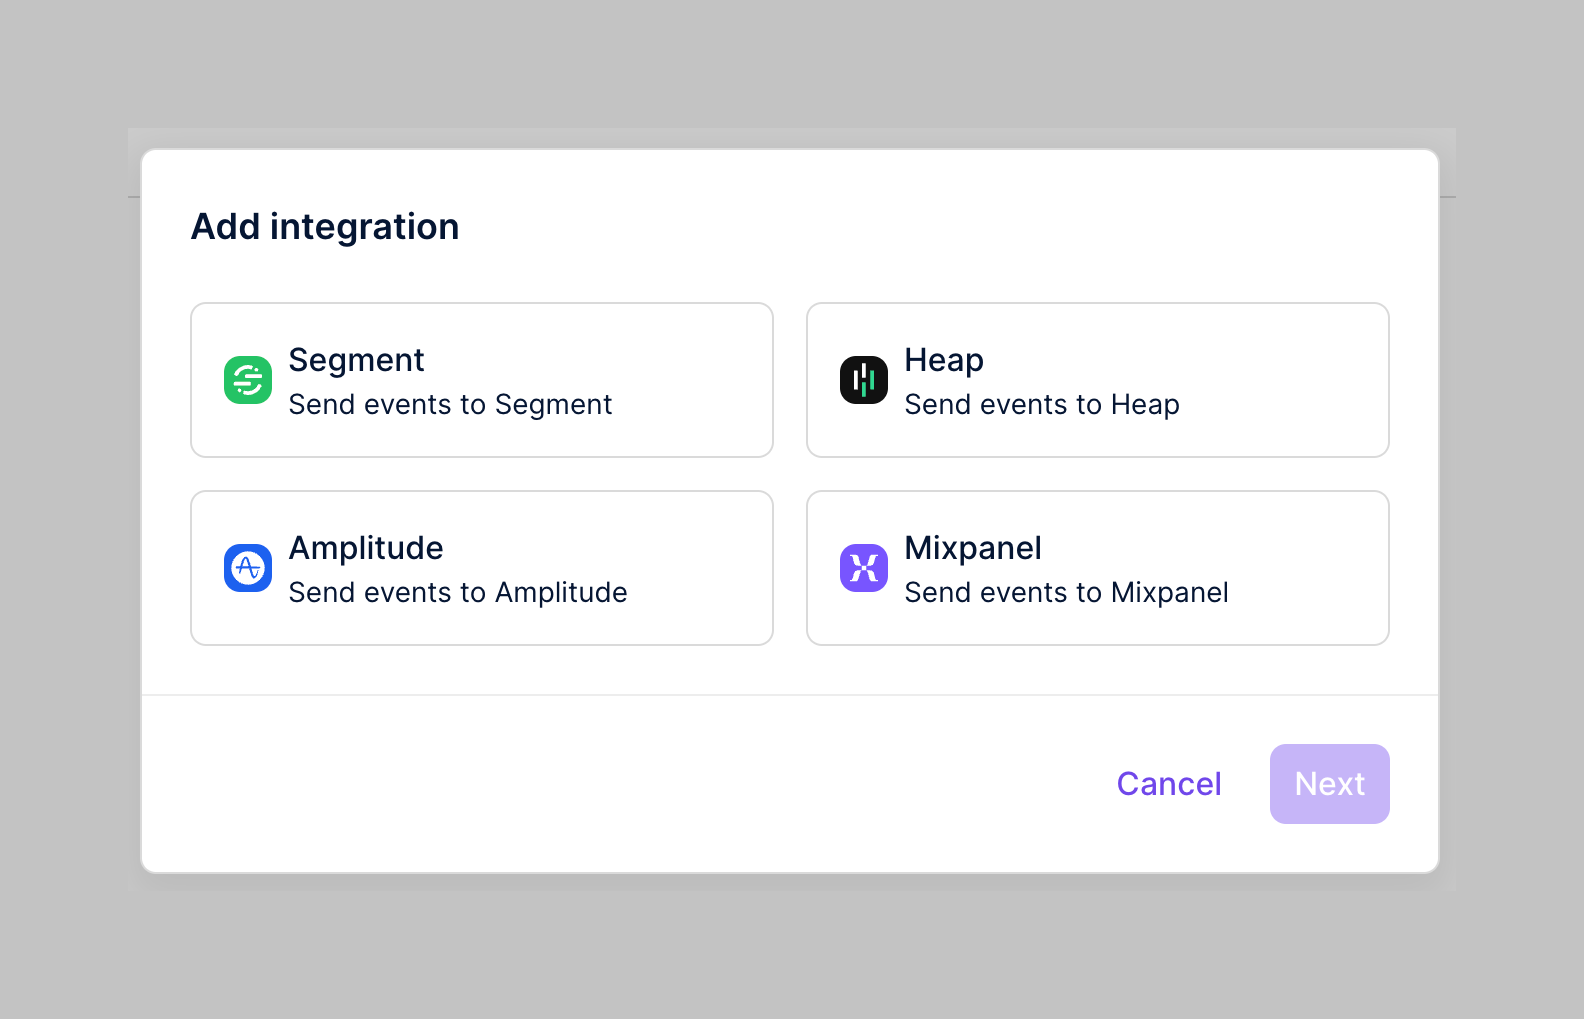Click the "Send events to Amplitude" description
The image size is (1584, 1019).
(x=458, y=593)
